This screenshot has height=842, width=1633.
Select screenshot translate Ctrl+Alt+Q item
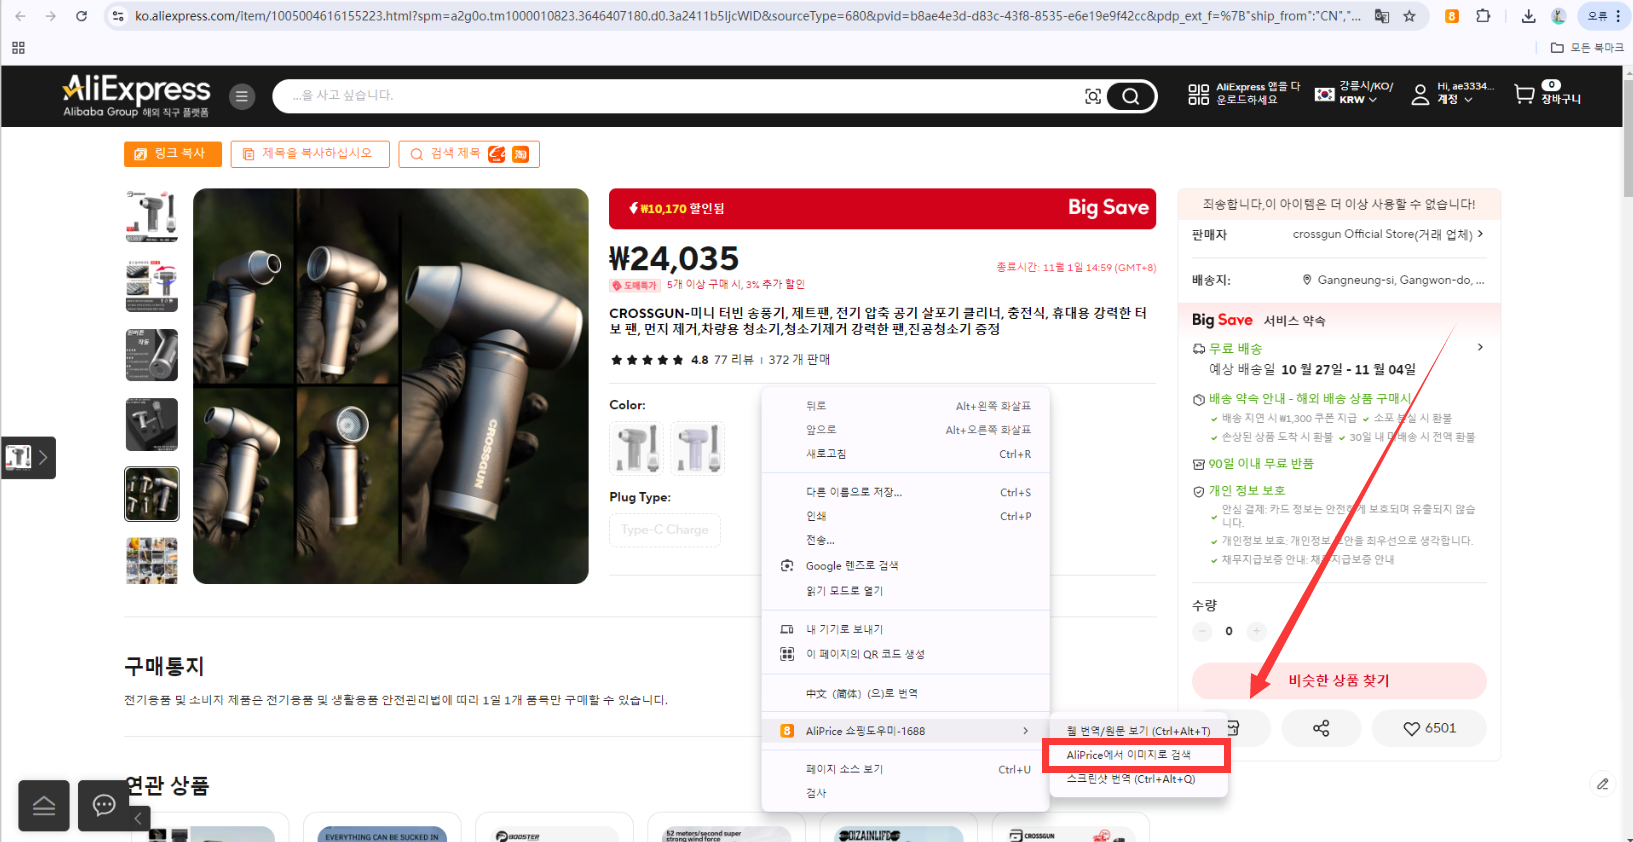tap(1138, 779)
